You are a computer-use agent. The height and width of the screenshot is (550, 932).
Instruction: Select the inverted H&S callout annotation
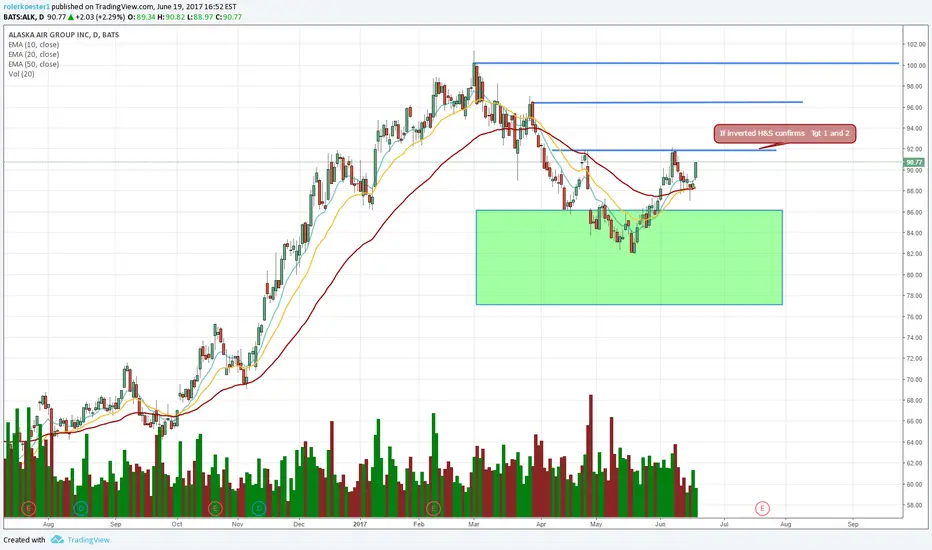785,133
